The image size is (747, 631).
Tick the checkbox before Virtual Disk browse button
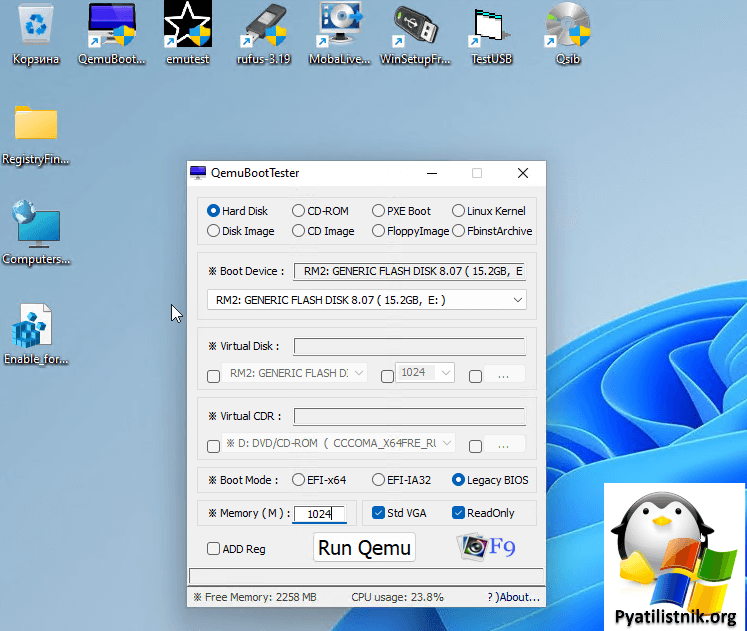click(475, 376)
